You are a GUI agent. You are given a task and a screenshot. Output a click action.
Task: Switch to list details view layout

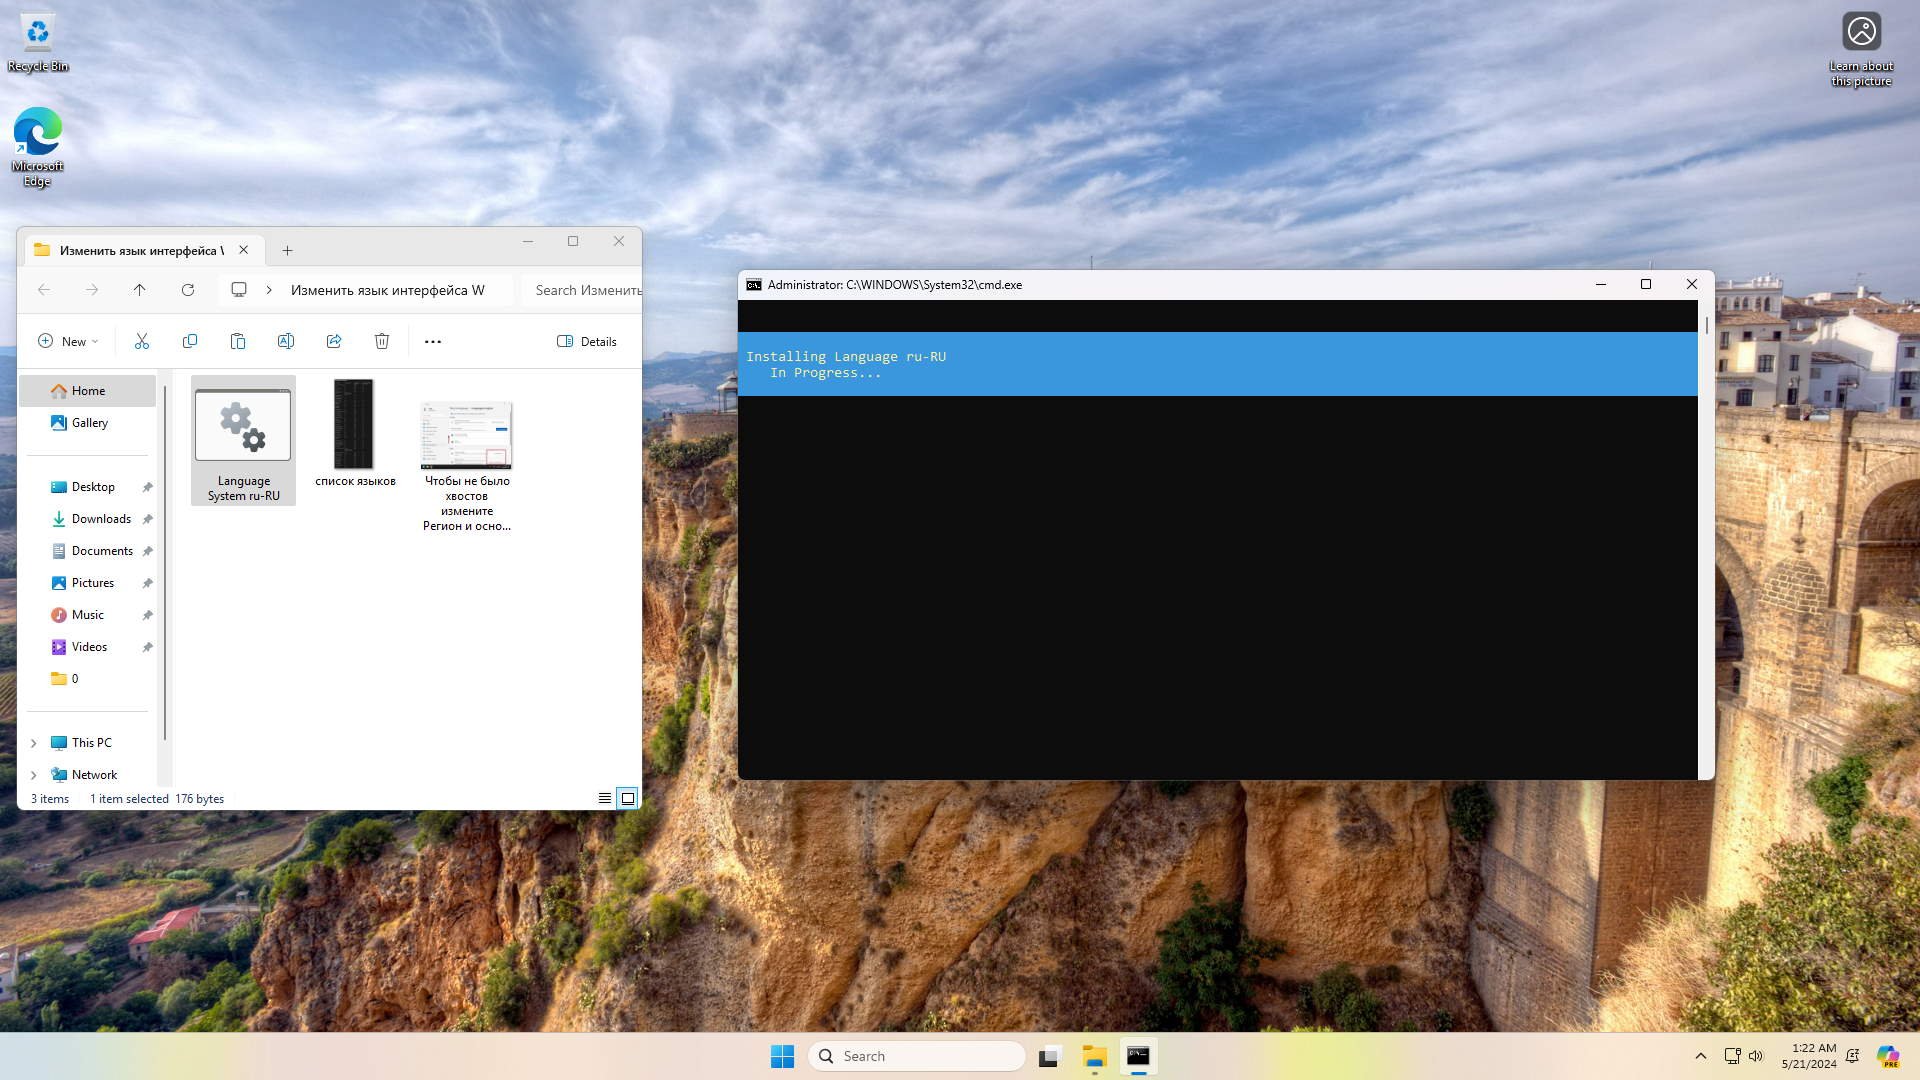604,798
